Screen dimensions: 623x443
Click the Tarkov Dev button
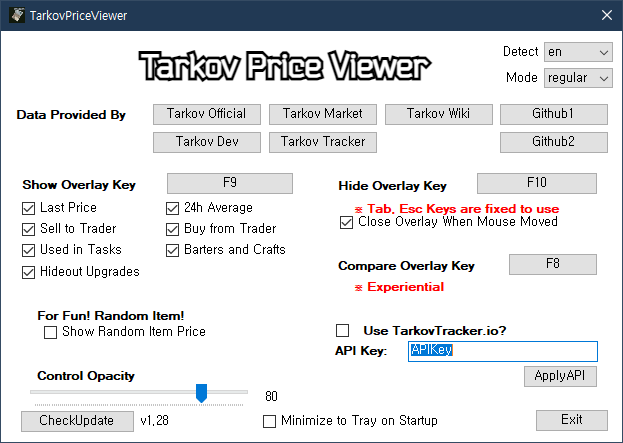(207, 142)
